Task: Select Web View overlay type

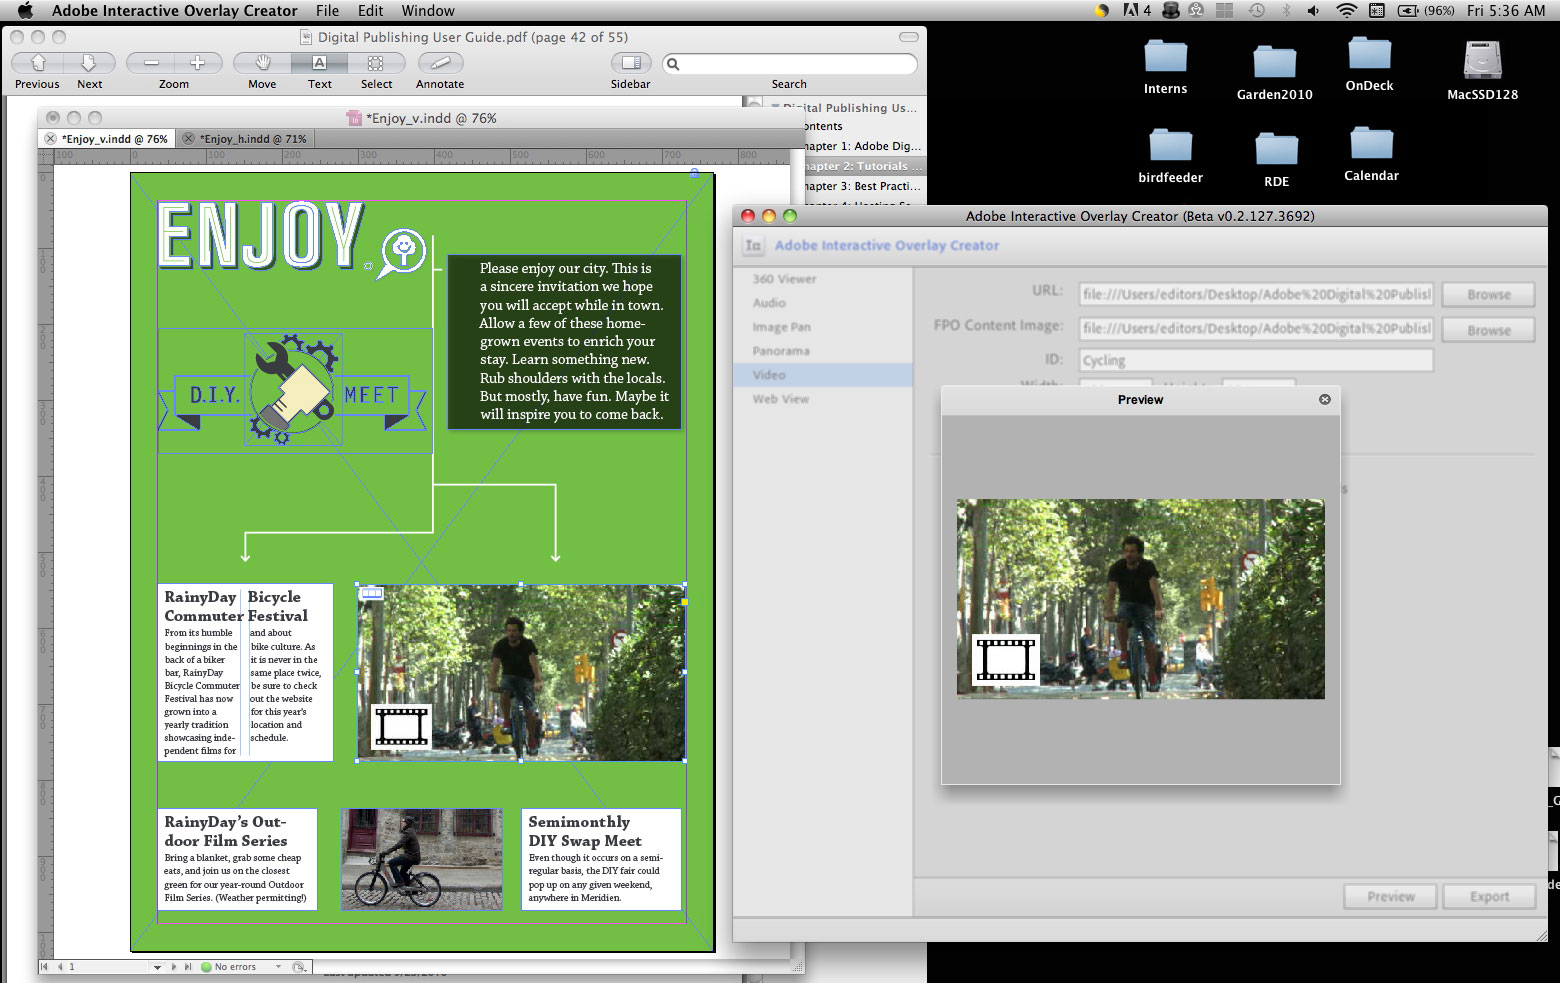Action: coord(780,399)
